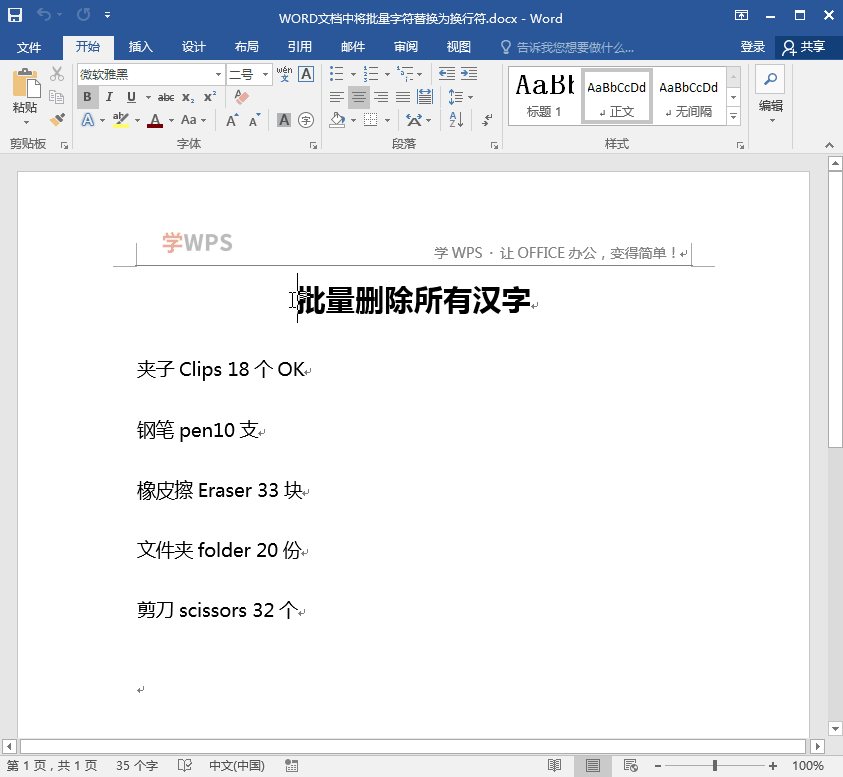Click the 登录 sign-in link
The width and height of the screenshot is (843, 777).
[x=752, y=47]
